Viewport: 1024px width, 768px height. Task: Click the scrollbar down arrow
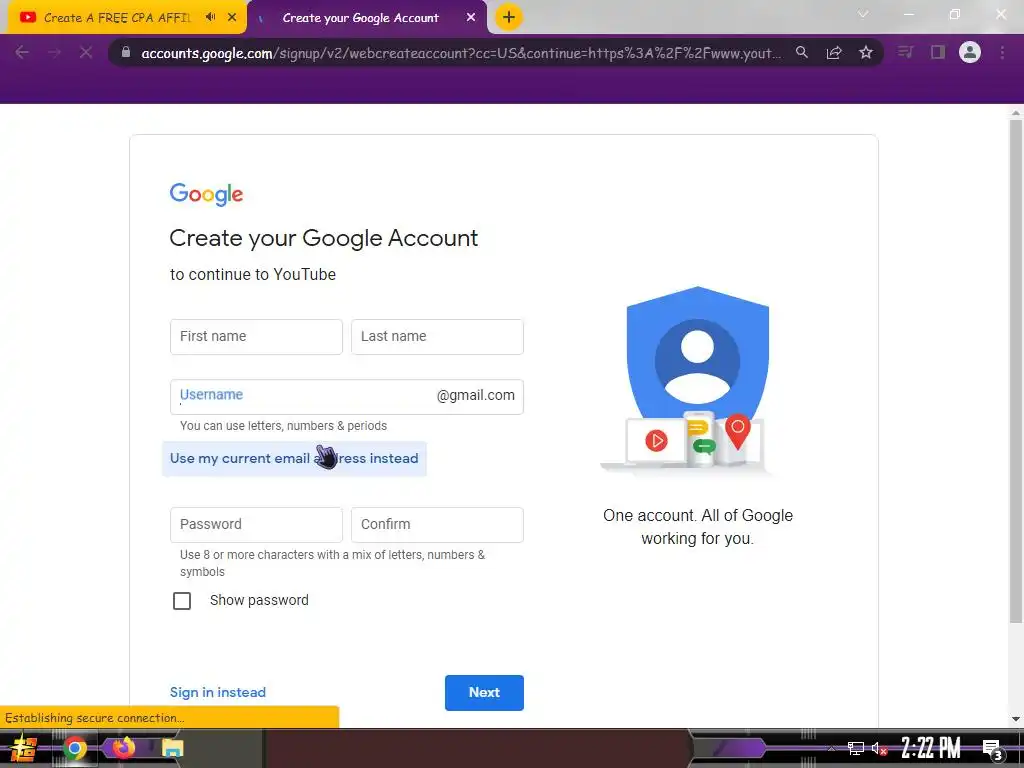tap(1016, 719)
